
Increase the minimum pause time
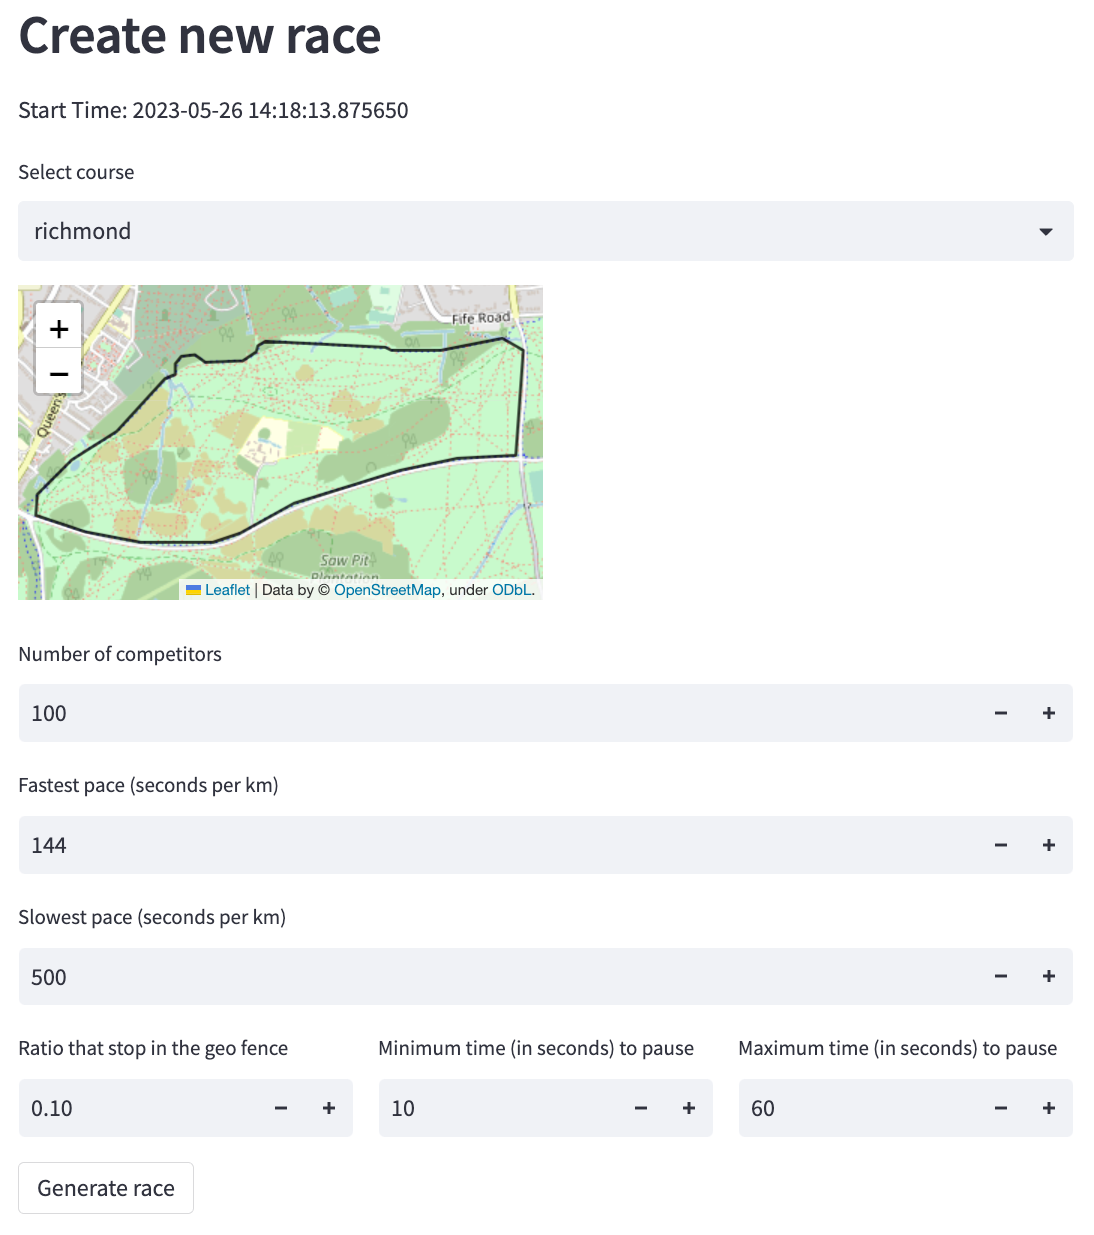pyautogui.click(x=689, y=1108)
